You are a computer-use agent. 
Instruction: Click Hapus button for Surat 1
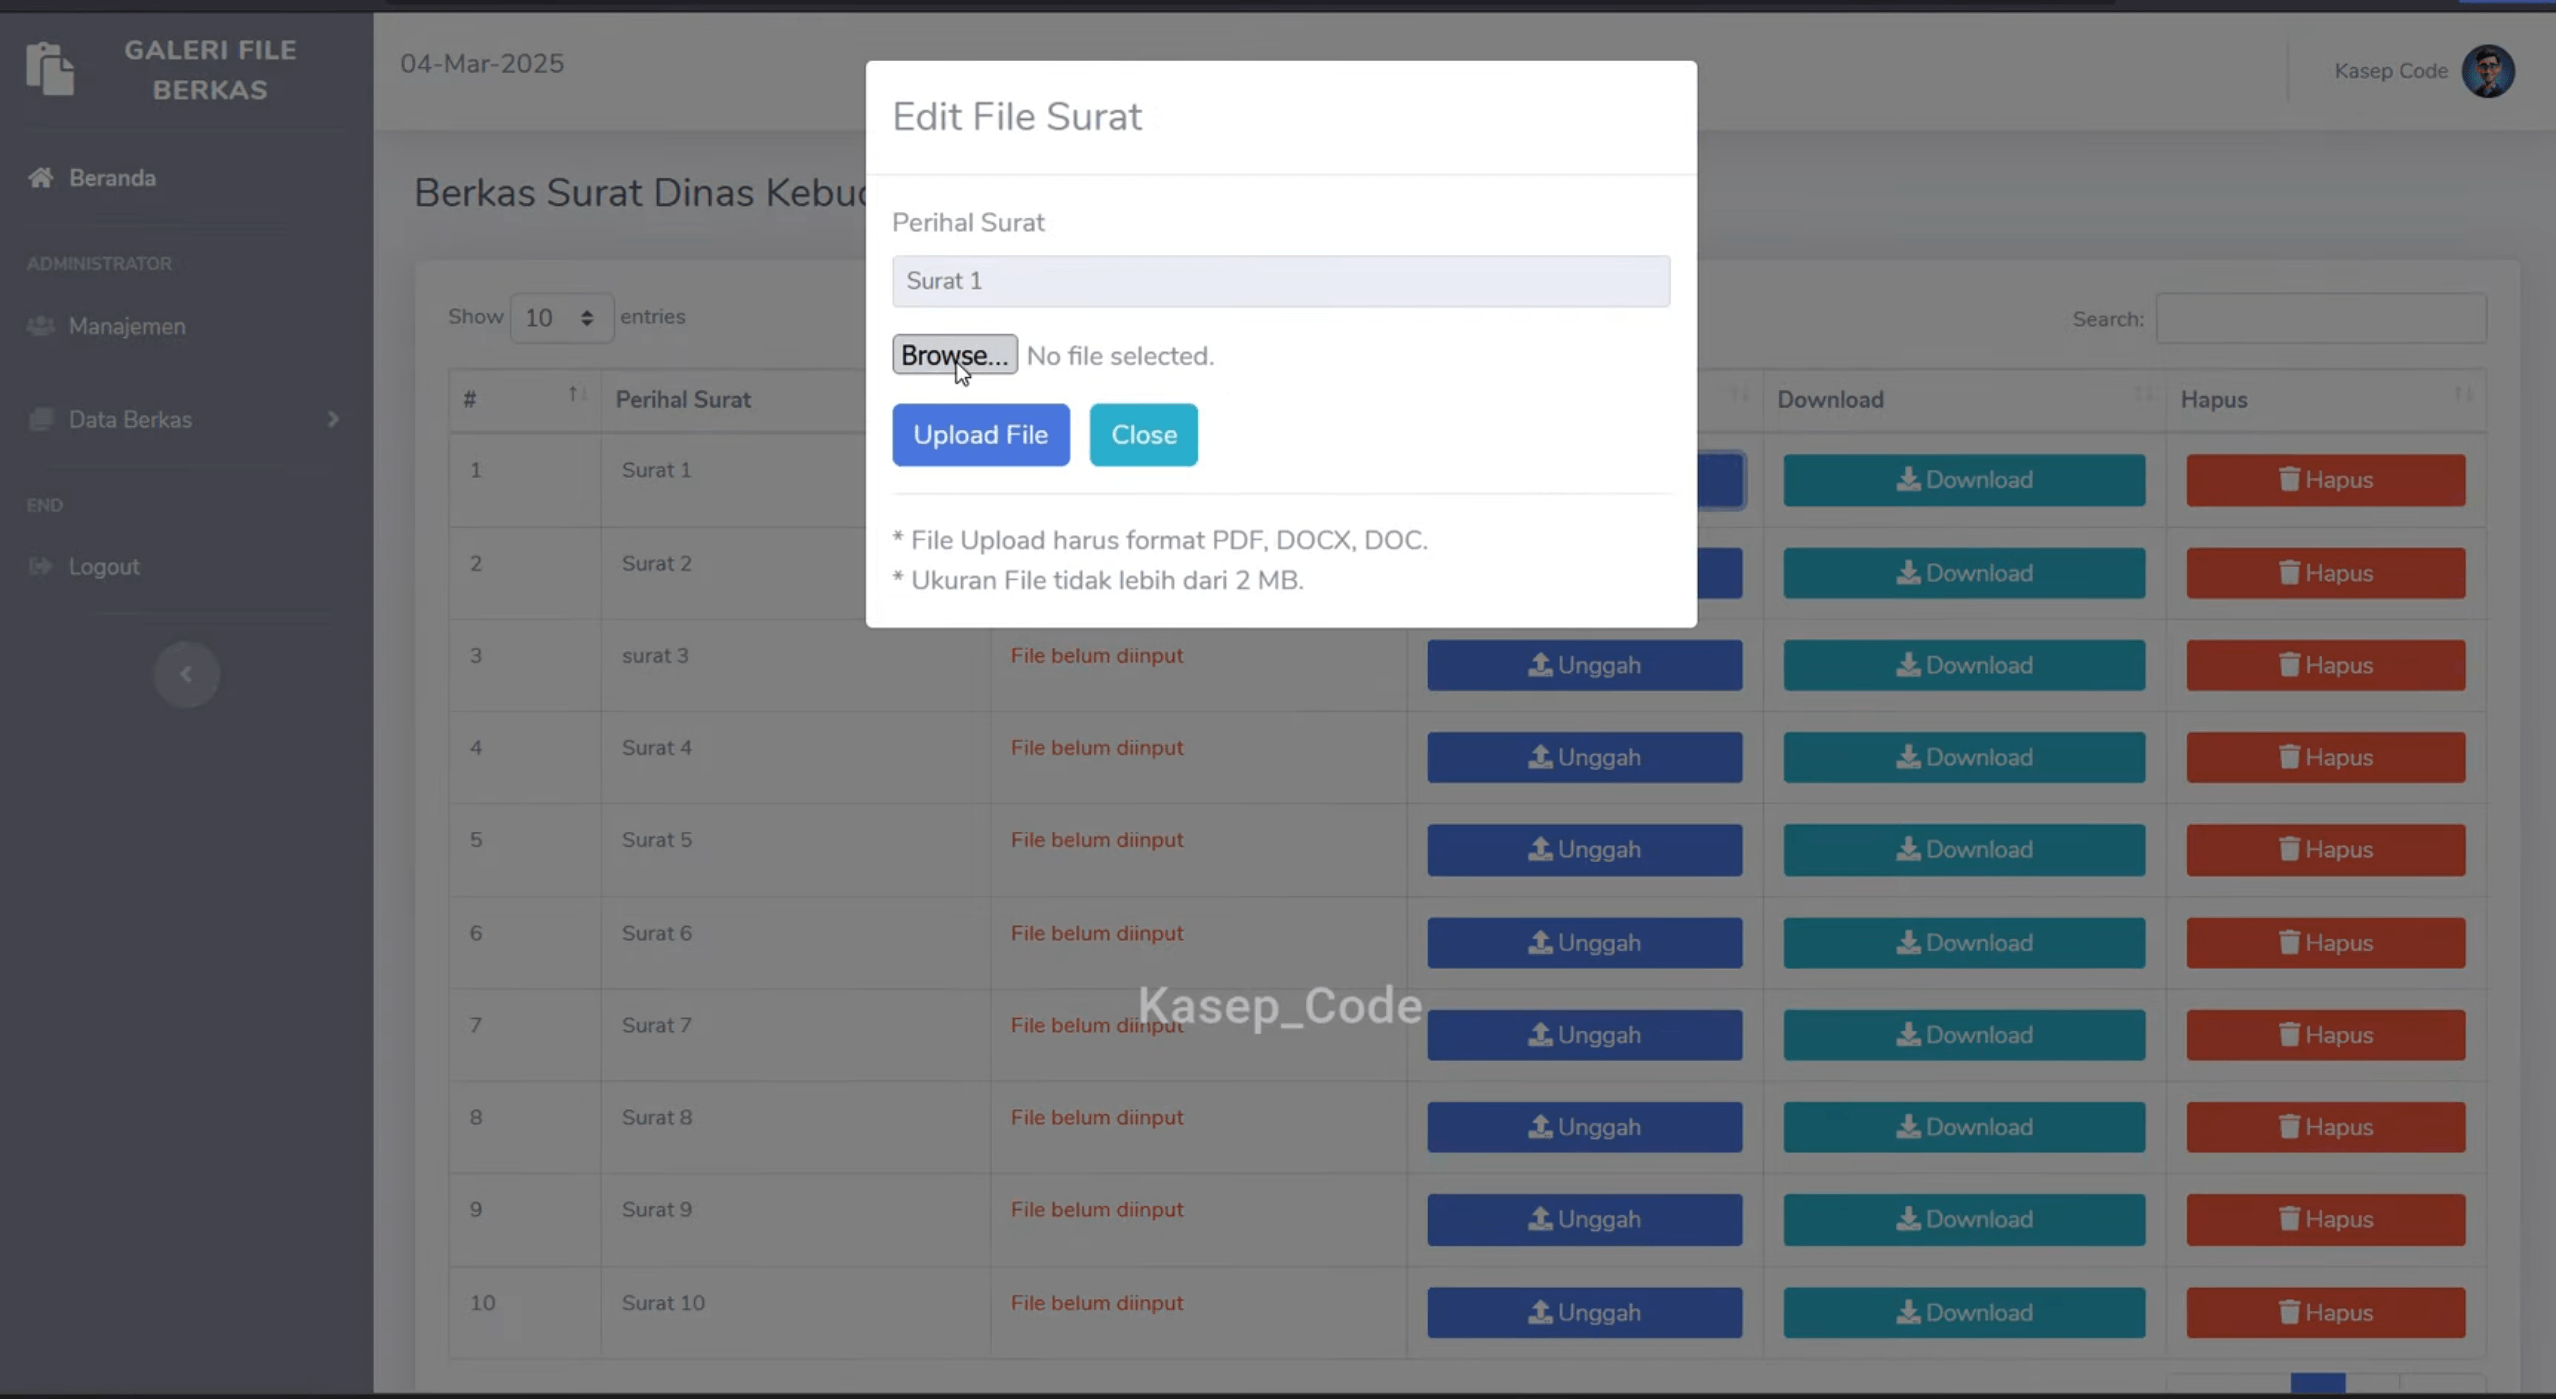point(2325,480)
